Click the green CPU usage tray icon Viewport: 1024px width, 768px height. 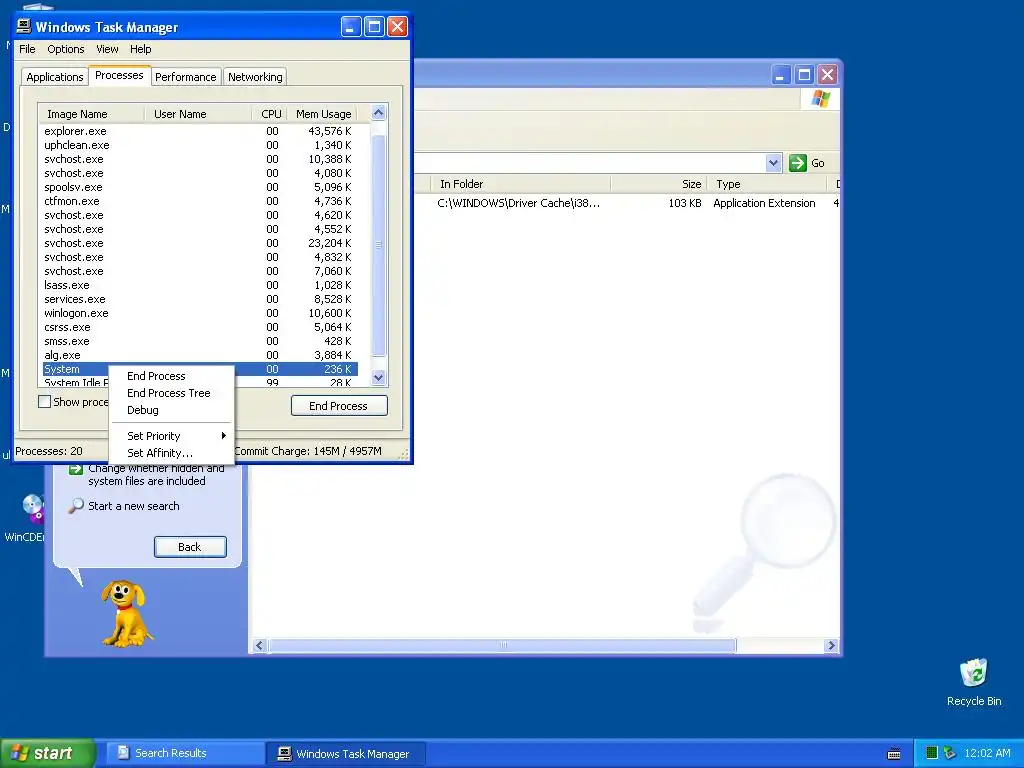point(932,753)
